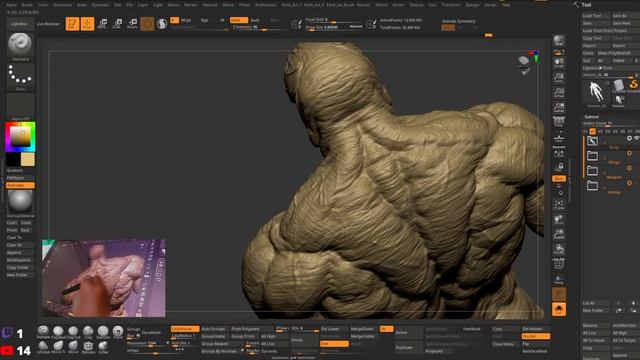
Task: Expand the Weapon subtool folder
Action: tap(592, 171)
